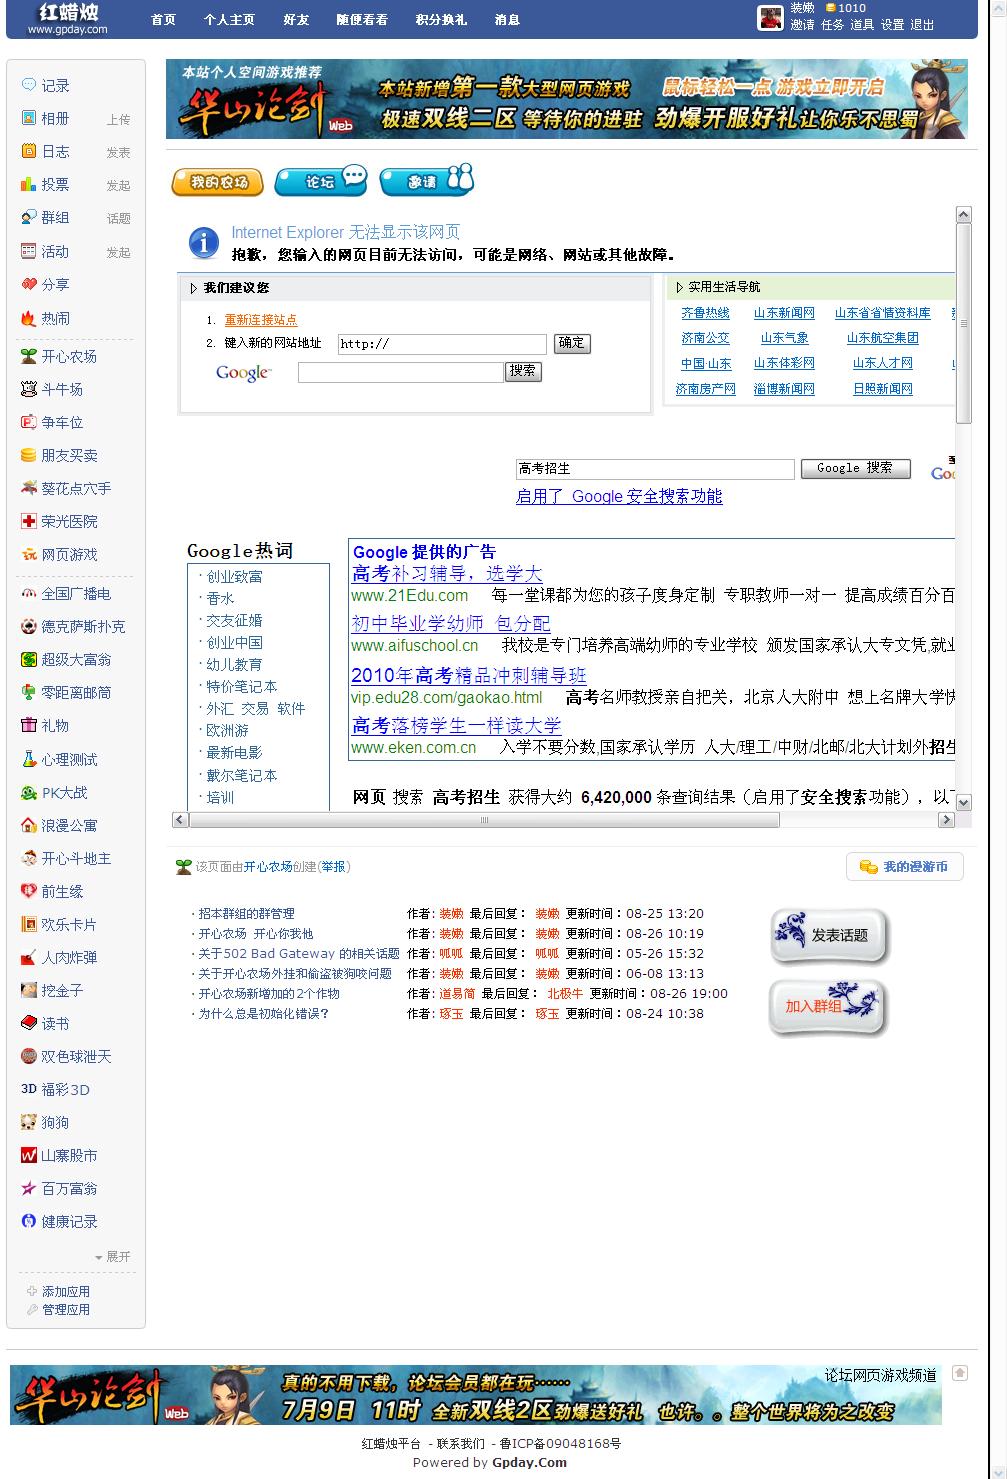Open 随便看看 in top navigation
Screen dimensions: 1007x1479
click(x=362, y=19)
